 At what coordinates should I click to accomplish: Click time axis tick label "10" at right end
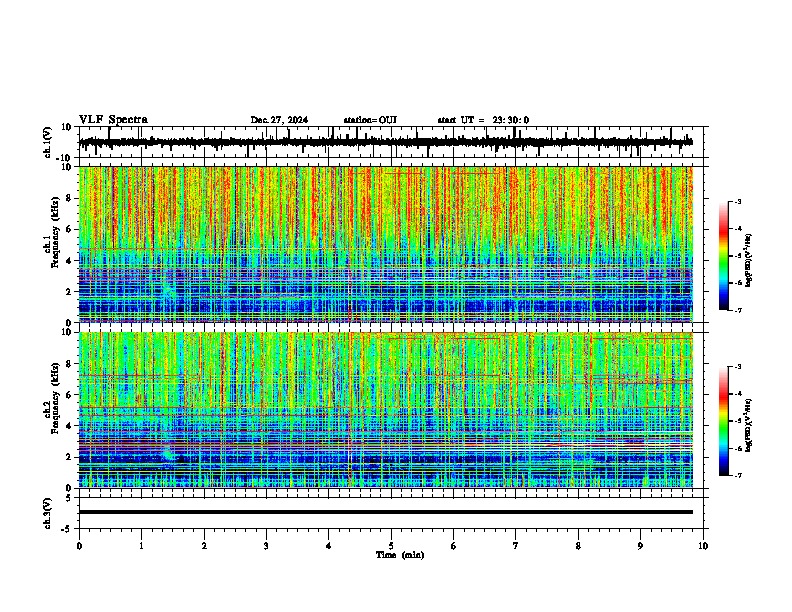[703, 546]
